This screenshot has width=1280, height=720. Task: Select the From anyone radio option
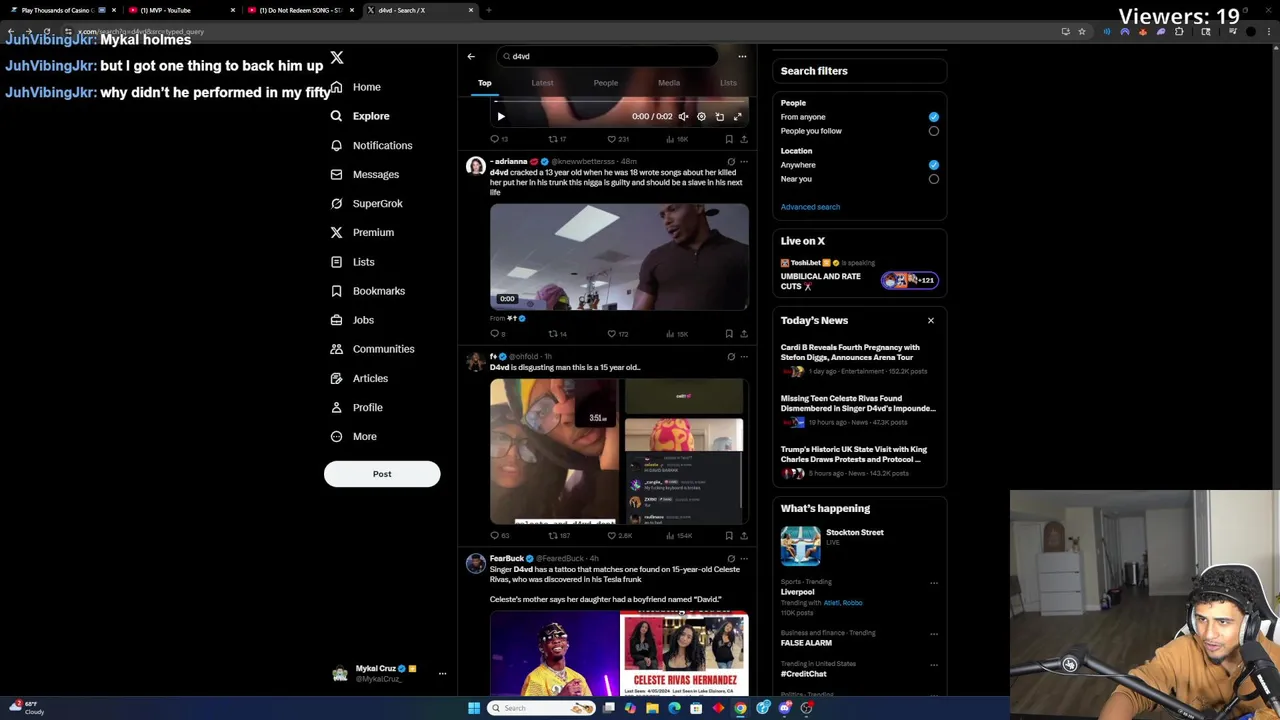(x=933, y=117)
